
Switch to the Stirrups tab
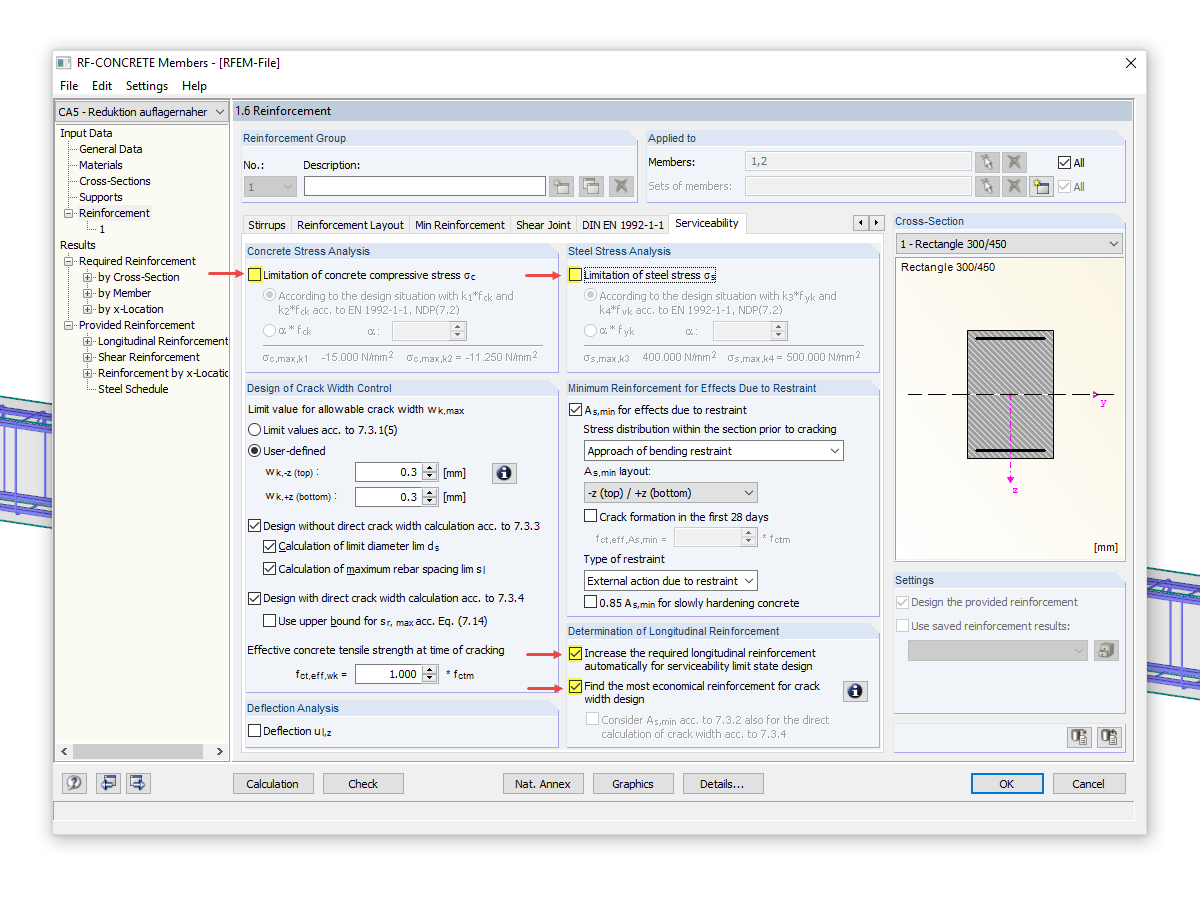click(267, 225)
